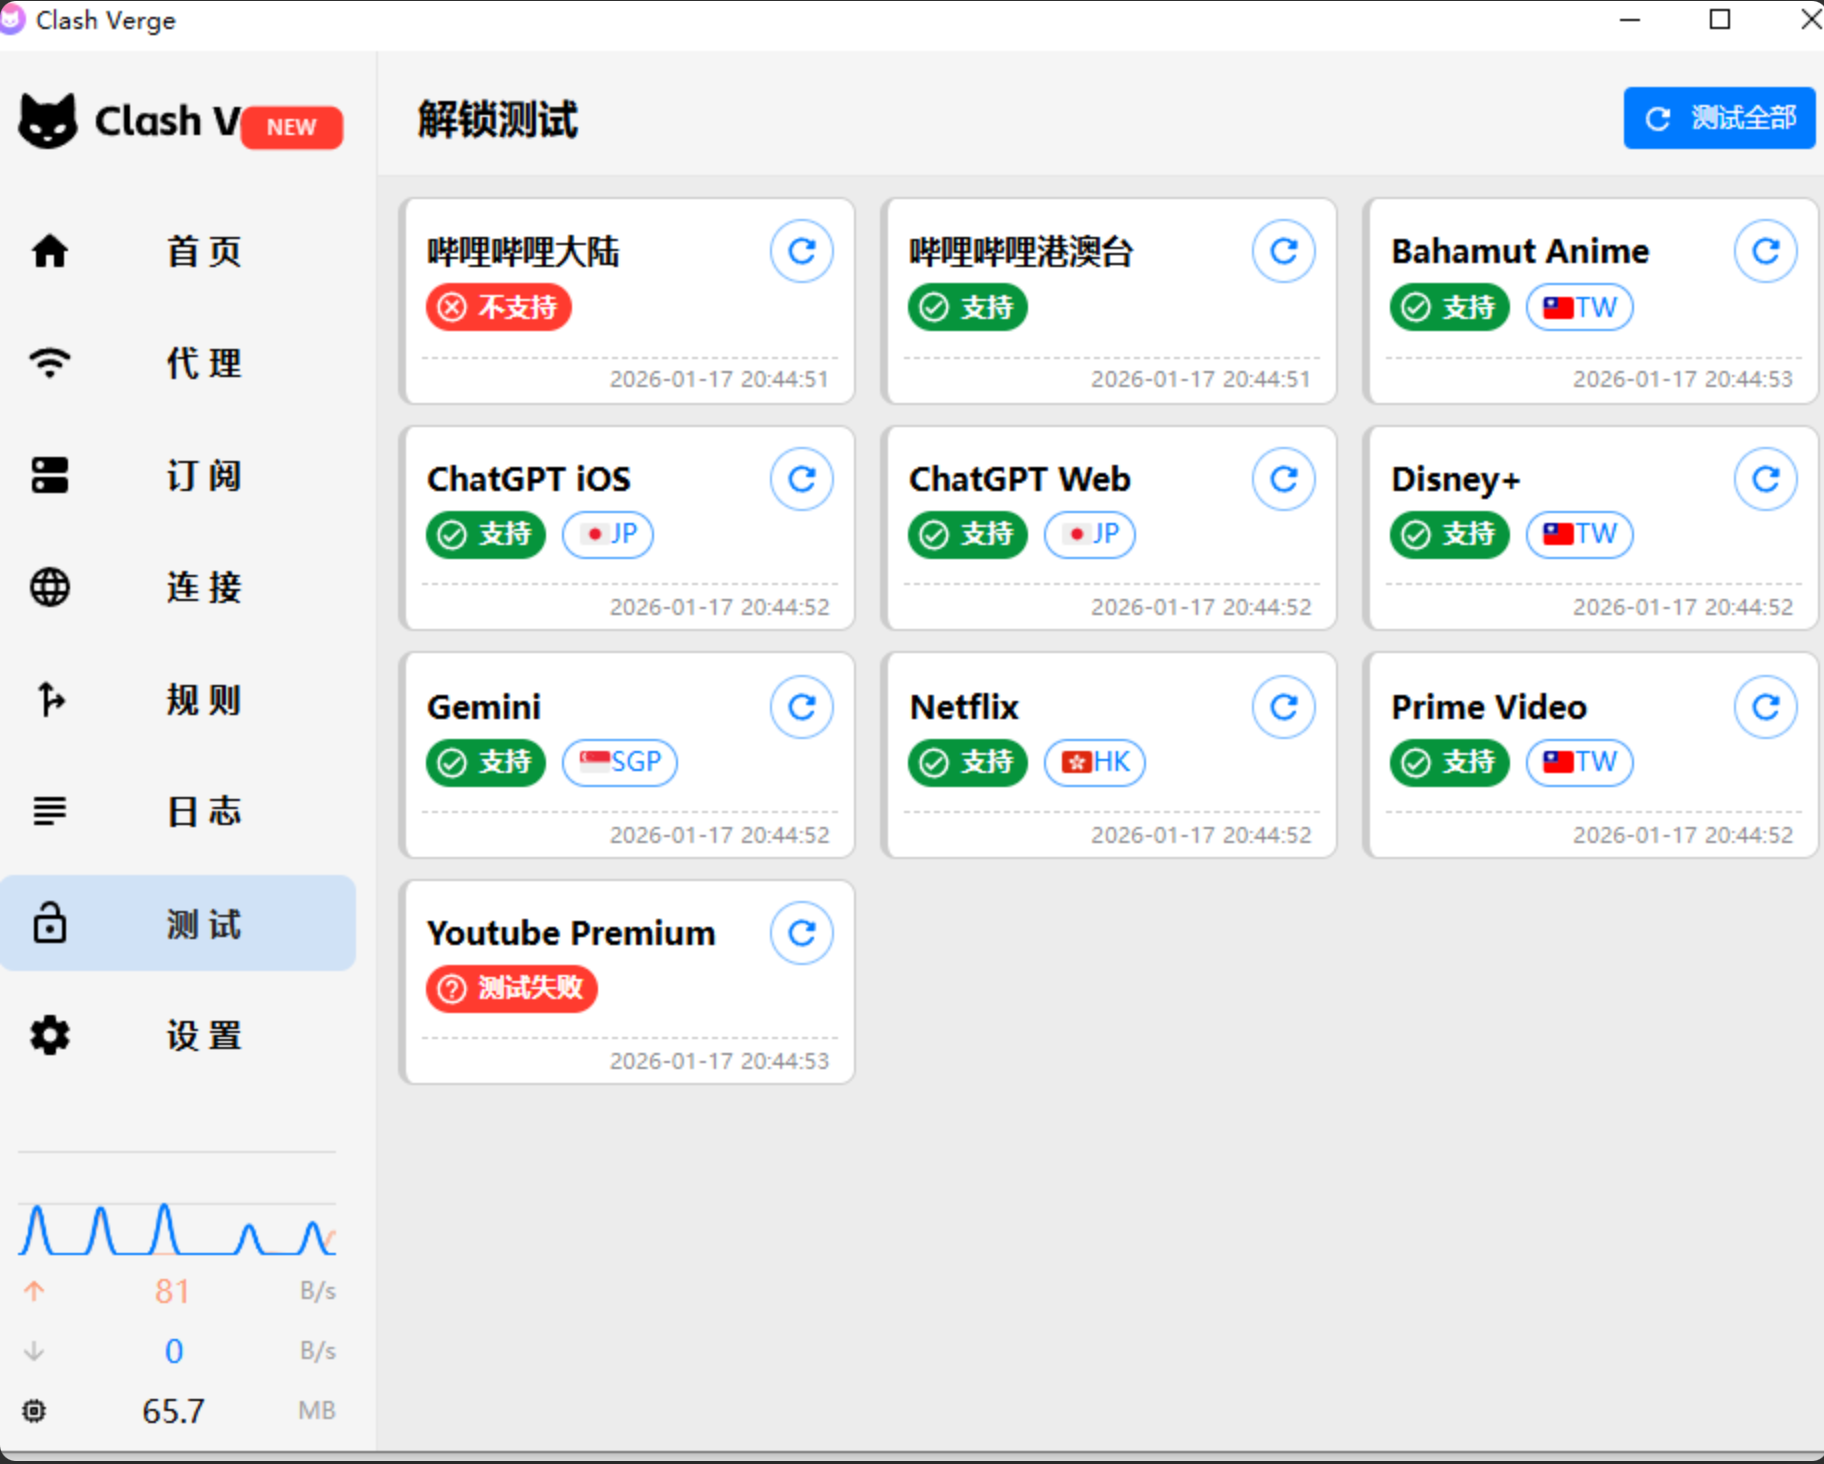Click the 规则 rules icon in sidebar
The height and width of the screenshot is (1464, 1824).
tap(49, 700)
